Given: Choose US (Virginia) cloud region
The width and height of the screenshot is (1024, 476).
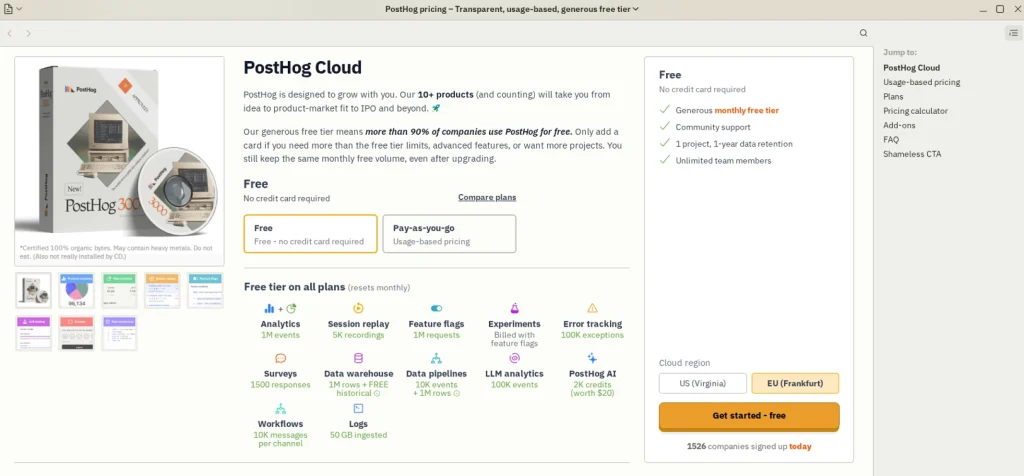Looking at the screenshot, I should (703, 383).
